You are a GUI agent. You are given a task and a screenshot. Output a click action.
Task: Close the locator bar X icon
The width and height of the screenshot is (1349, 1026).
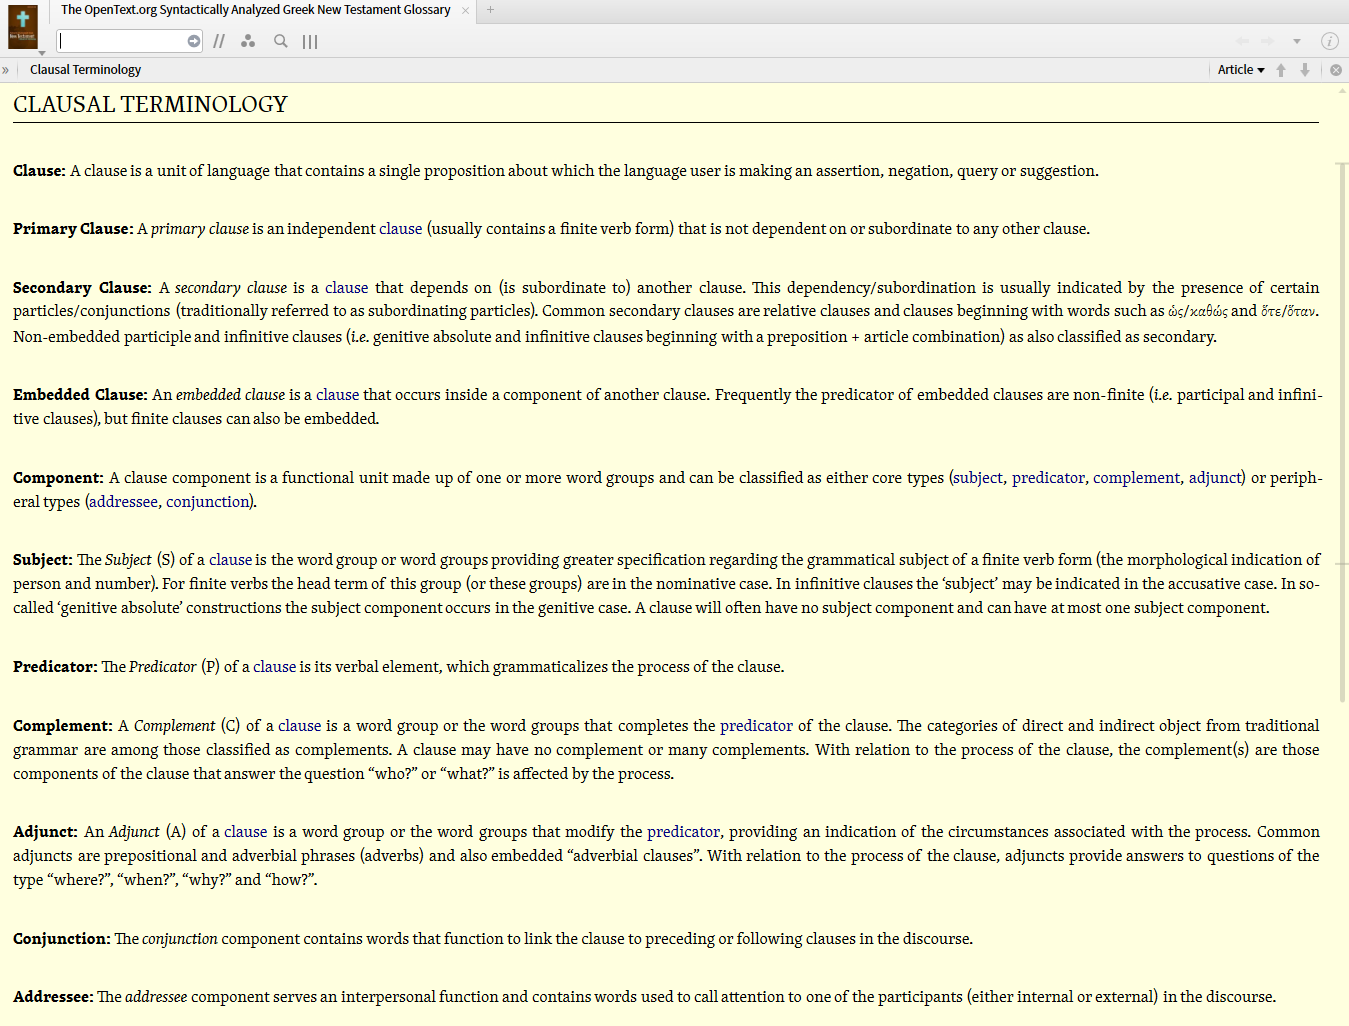1336,70
